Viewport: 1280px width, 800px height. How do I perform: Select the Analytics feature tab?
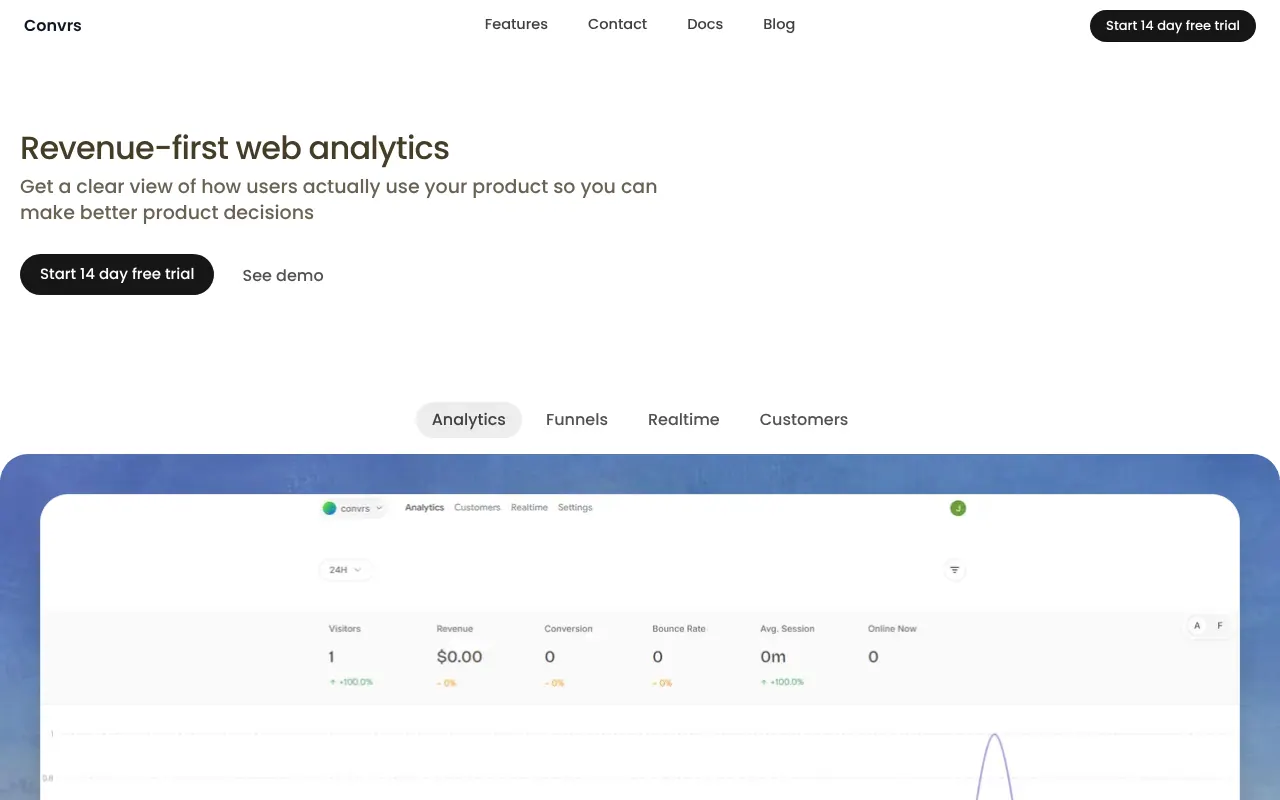469,419
